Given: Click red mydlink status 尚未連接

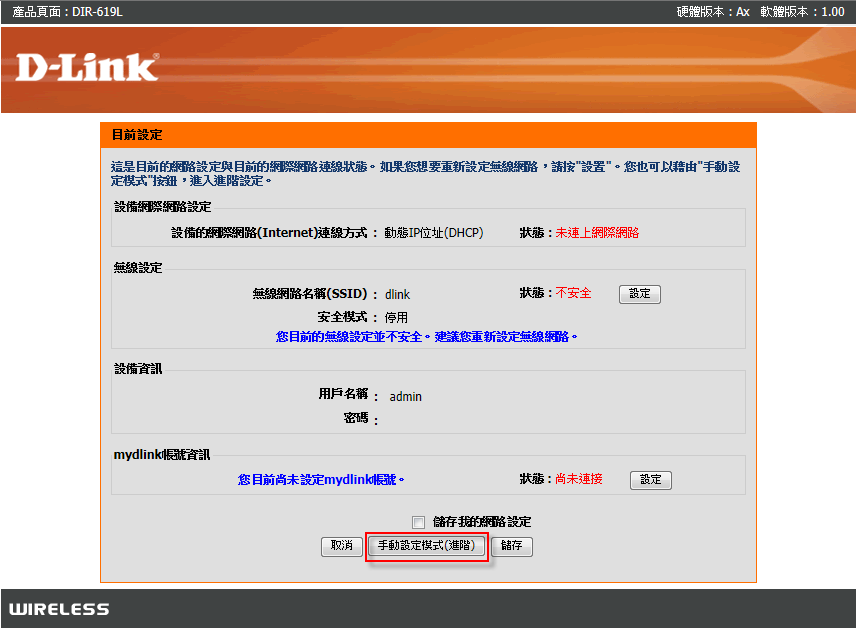Looking at the screenshot, I should (x=579, y=479).
